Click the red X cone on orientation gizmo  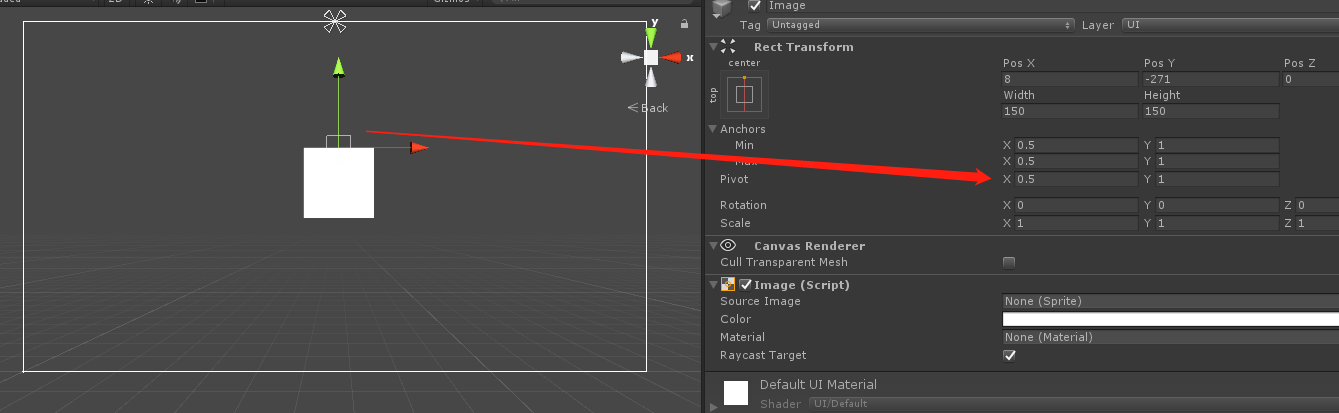tap(671, 58)
